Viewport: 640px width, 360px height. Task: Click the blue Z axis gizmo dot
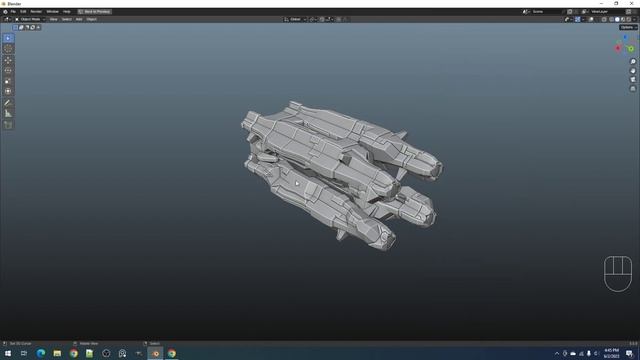point(625,38)
